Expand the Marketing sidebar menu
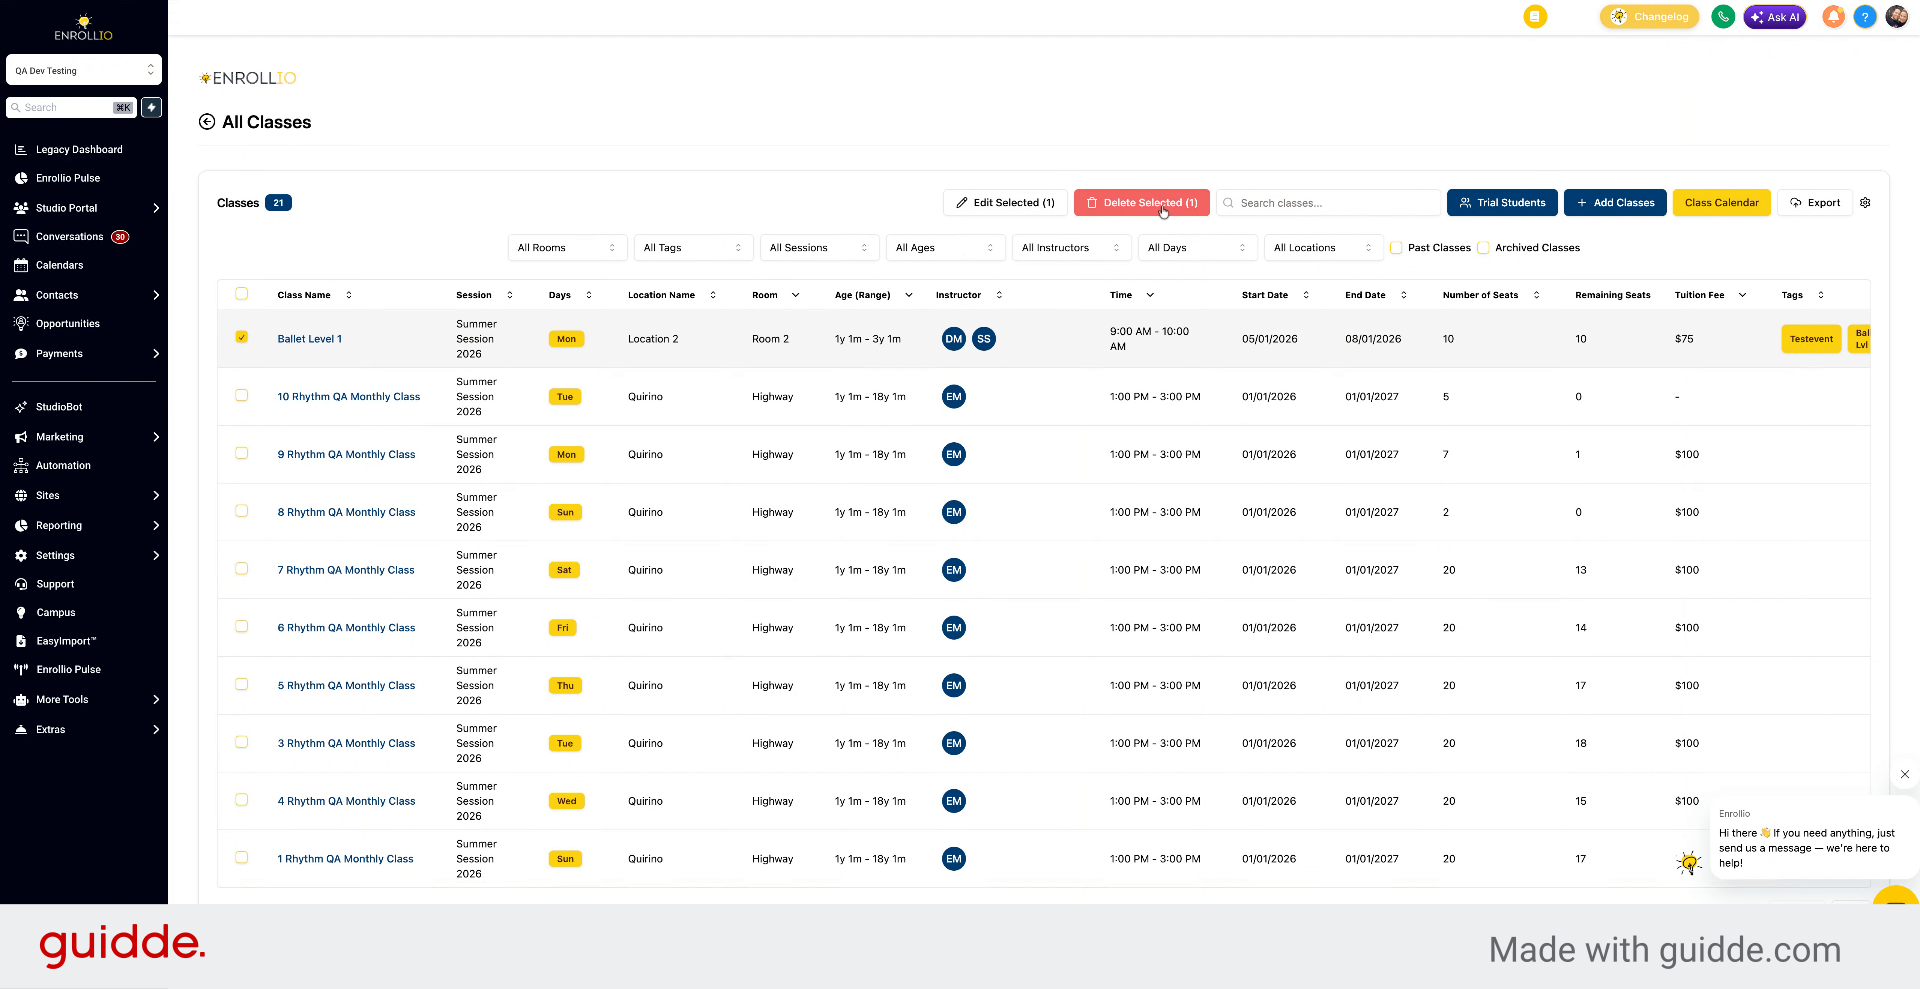The image size is (1920, 989). point(86,437)
